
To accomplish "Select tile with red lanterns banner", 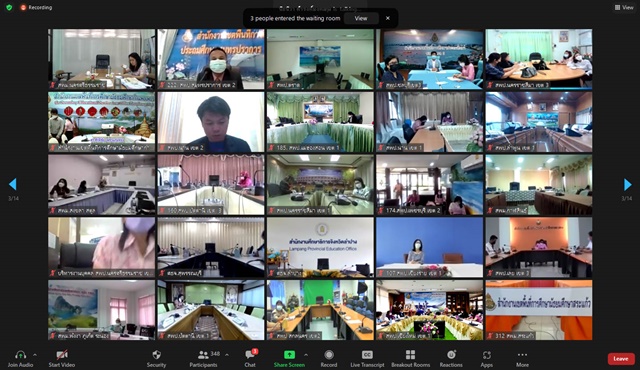I will tap(102, 122).
